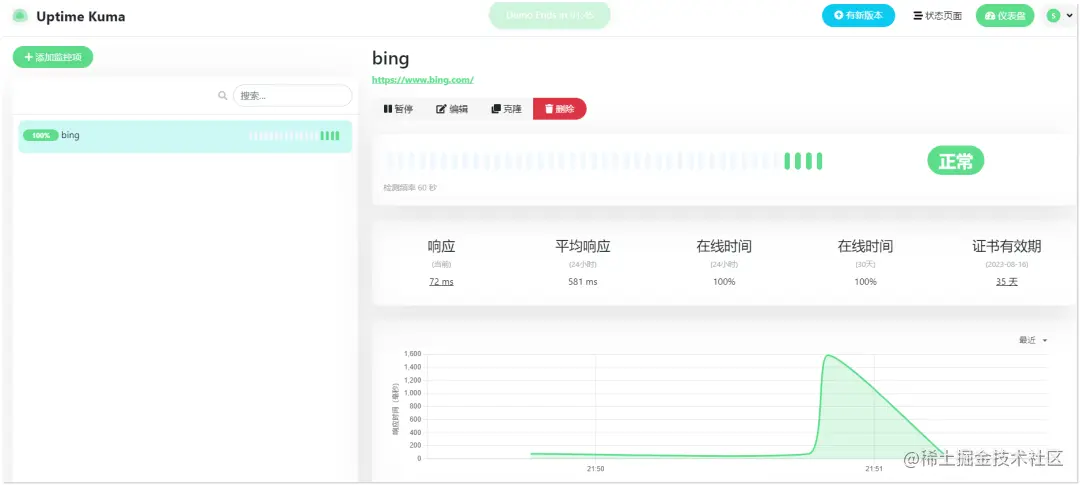Click the 581 ms average response value

click(583, 282)
